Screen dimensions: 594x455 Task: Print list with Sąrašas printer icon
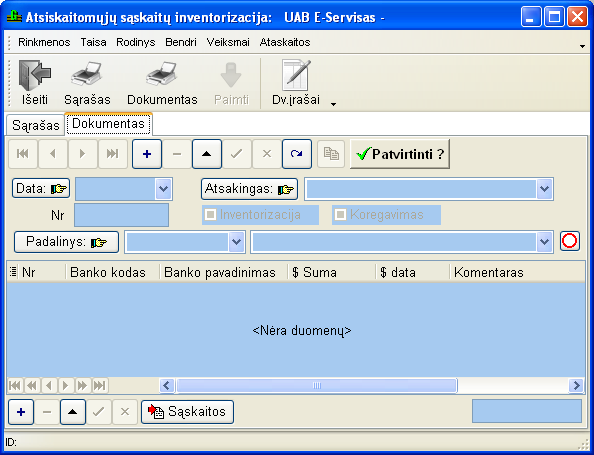(87, 74)
